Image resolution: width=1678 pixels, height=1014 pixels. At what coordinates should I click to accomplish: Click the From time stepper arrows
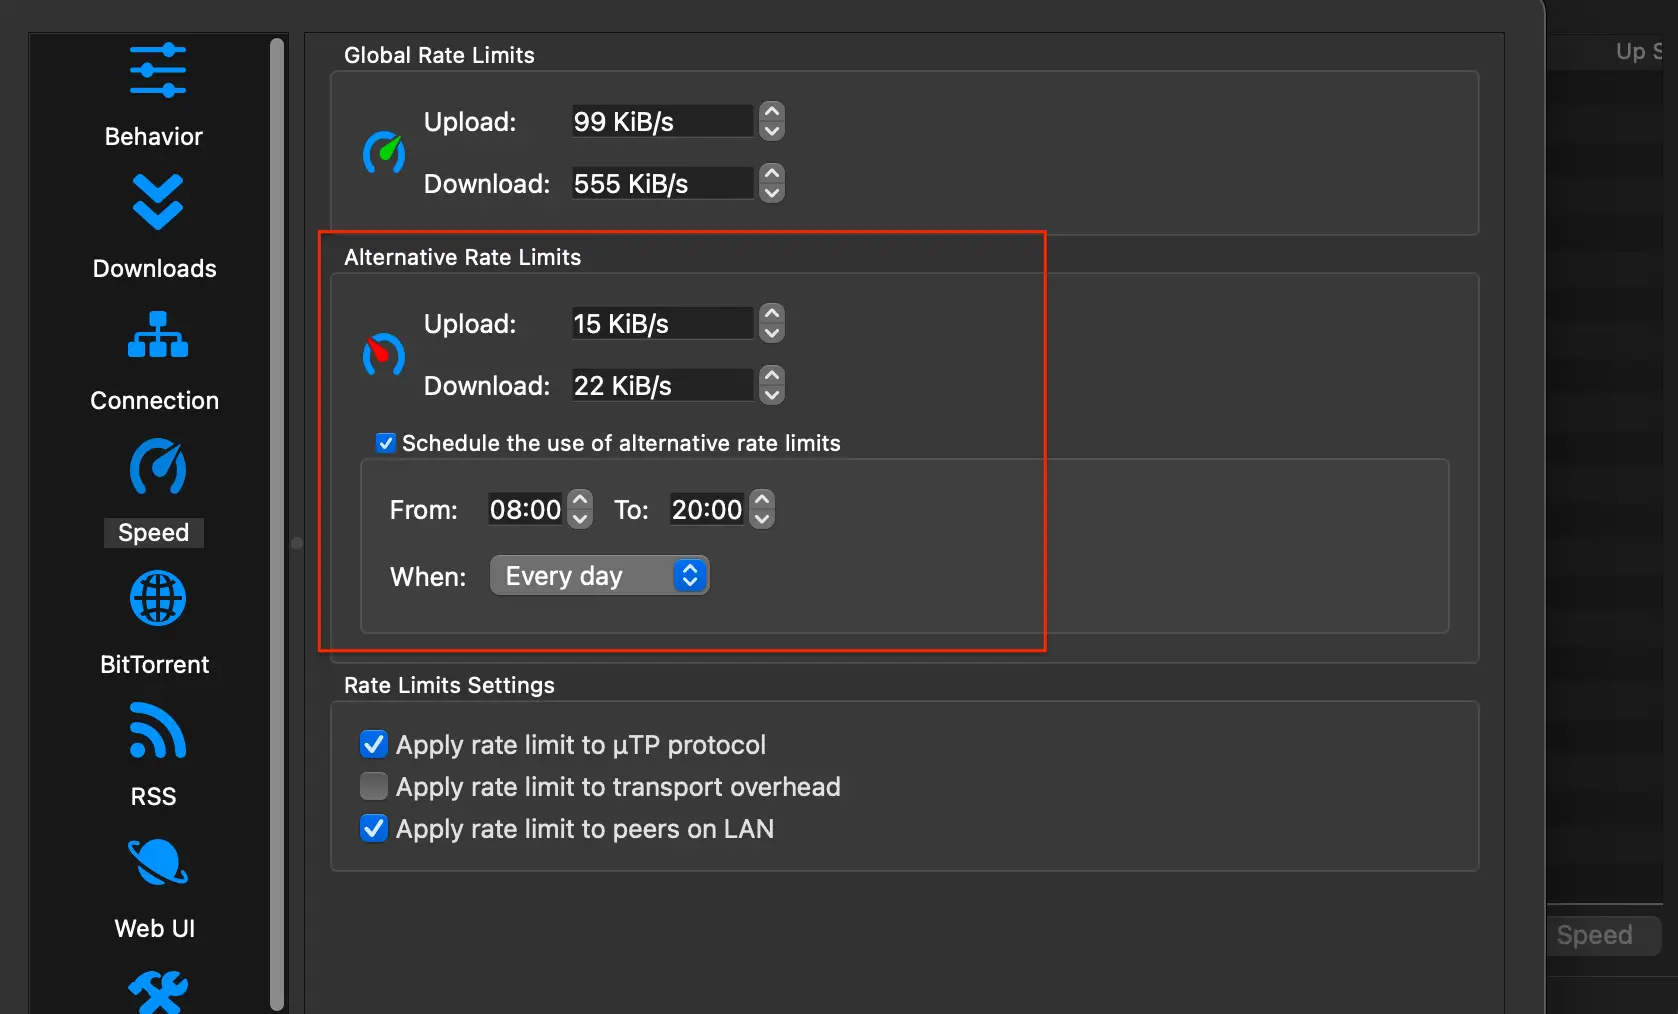(580, 509)
